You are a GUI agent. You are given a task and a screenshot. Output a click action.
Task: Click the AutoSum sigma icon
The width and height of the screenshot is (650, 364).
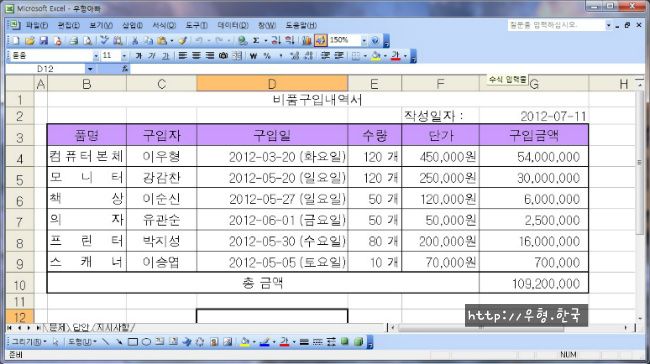(255, 41)
